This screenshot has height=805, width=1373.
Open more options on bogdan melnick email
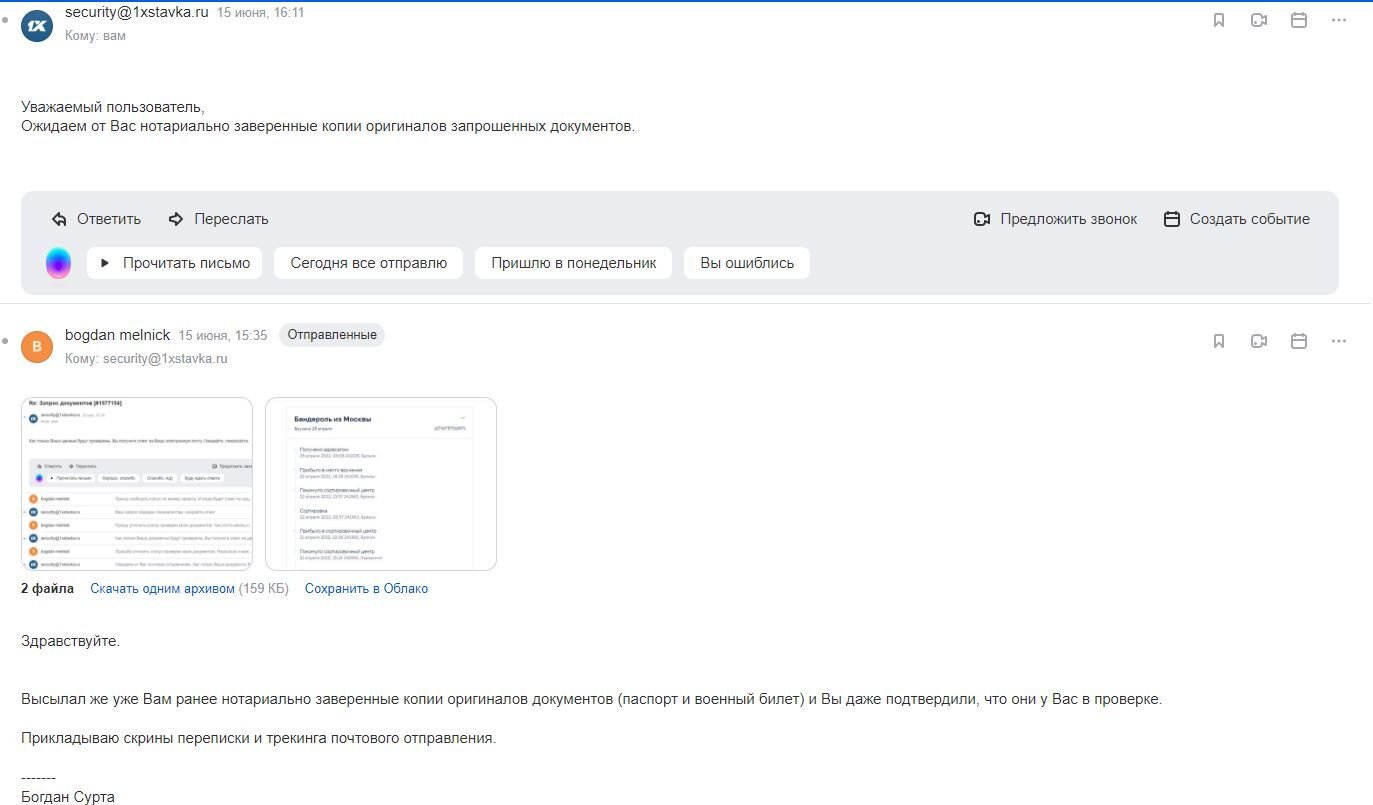(1339, 341)
